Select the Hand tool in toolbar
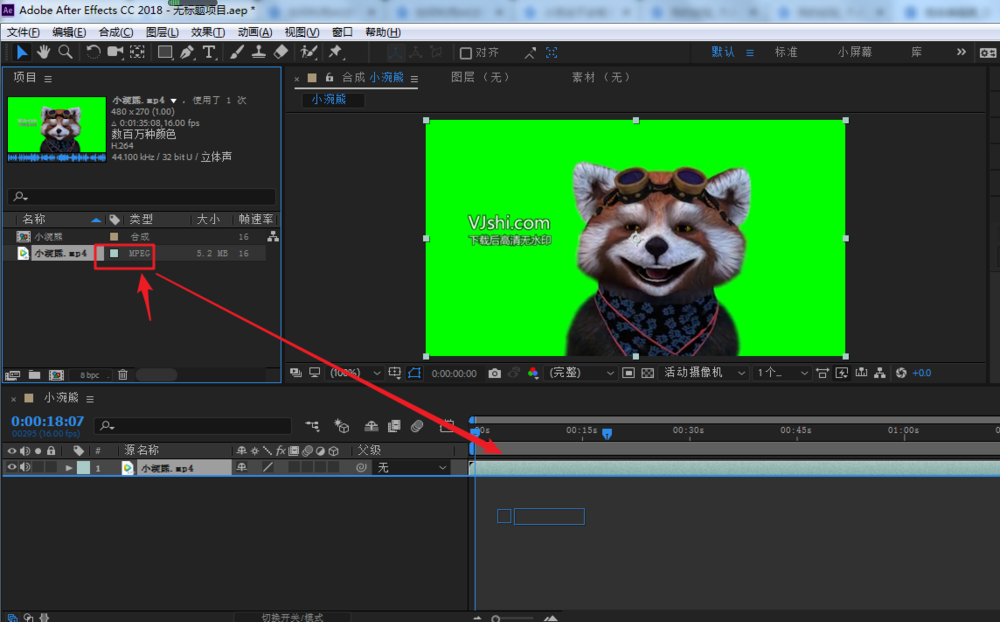The image size is (1000, 622). coord(44,52)
